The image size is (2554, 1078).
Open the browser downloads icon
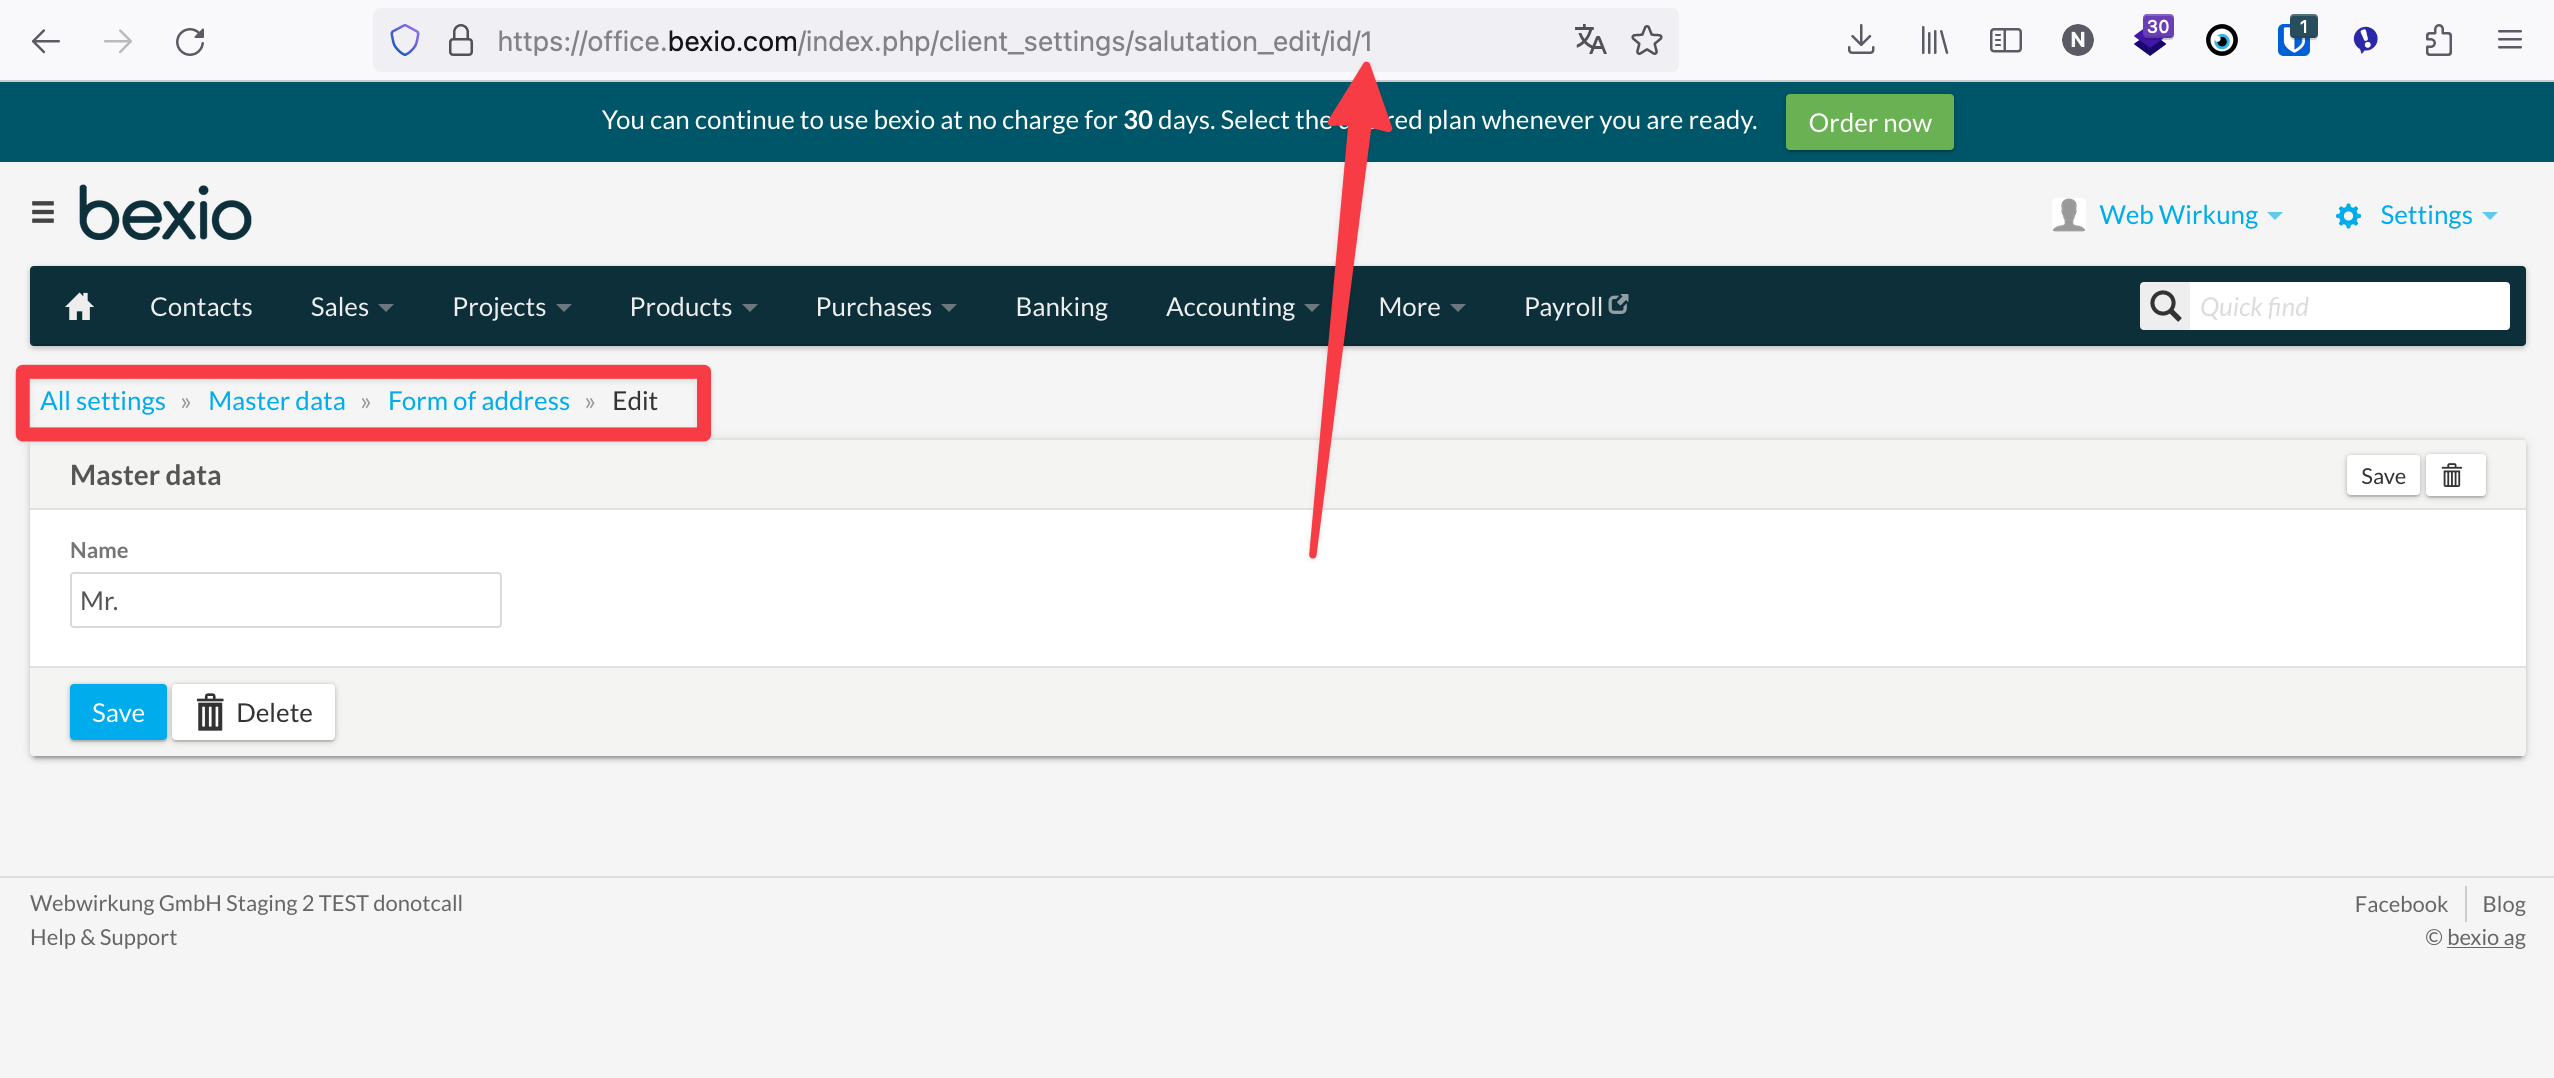(x=1860, y=41)
